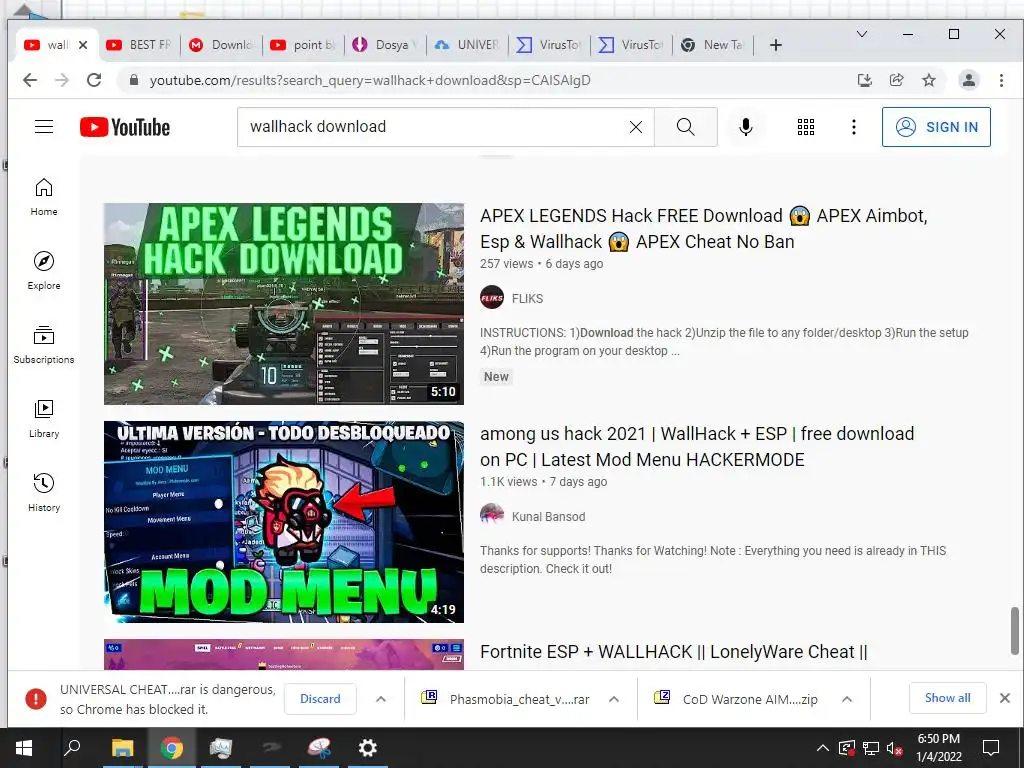
Task: Close the downloads bar
Action: coord(1005,698)
